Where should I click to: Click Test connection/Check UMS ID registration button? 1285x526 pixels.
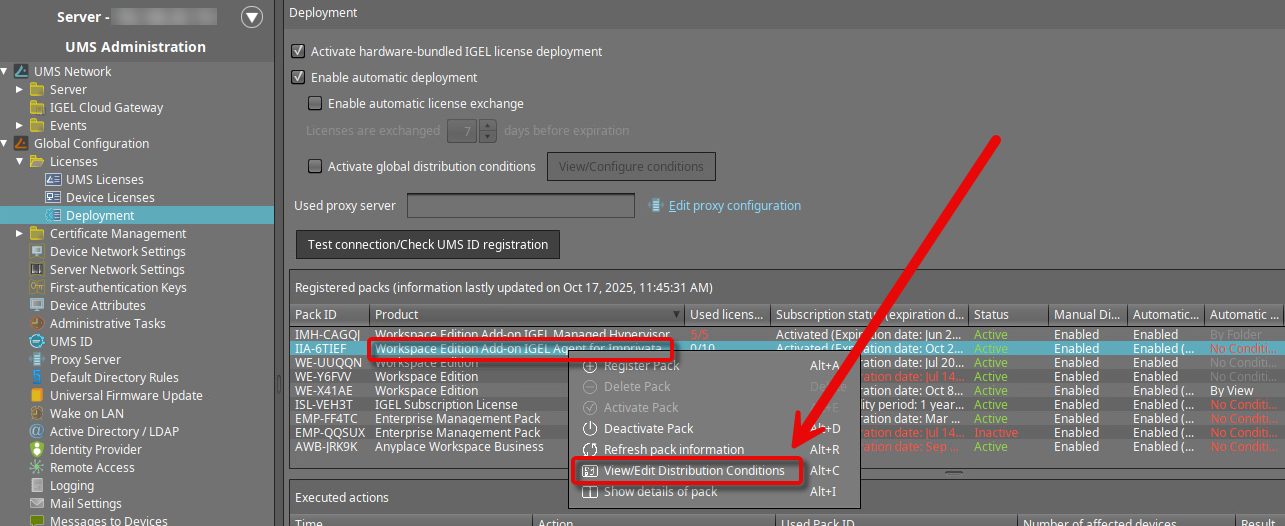[427, 244]
